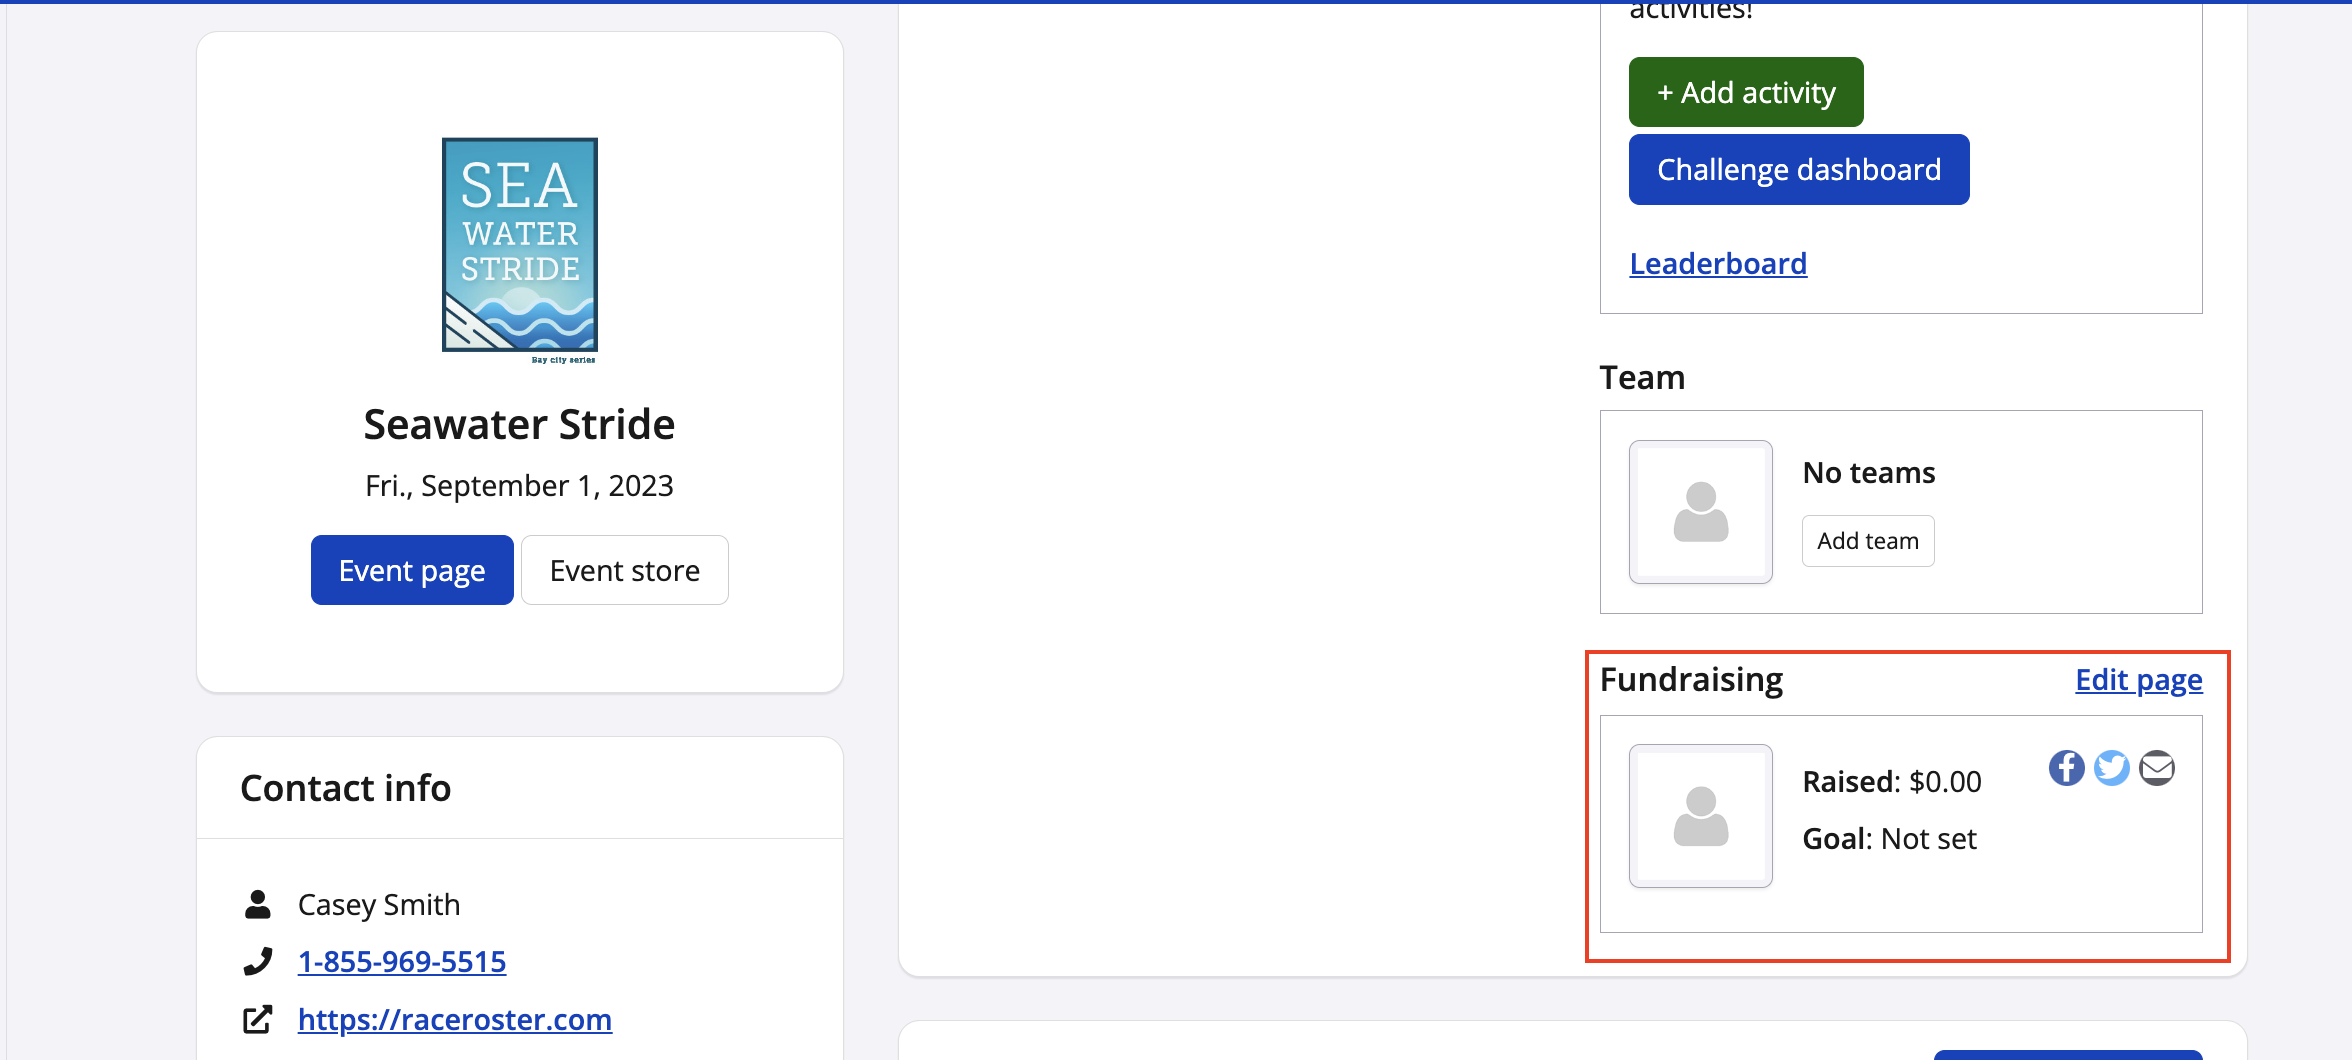Open Edit page for Fundraising
The width and height of the screenshot is (2352, 1060).
(2138, 680)
